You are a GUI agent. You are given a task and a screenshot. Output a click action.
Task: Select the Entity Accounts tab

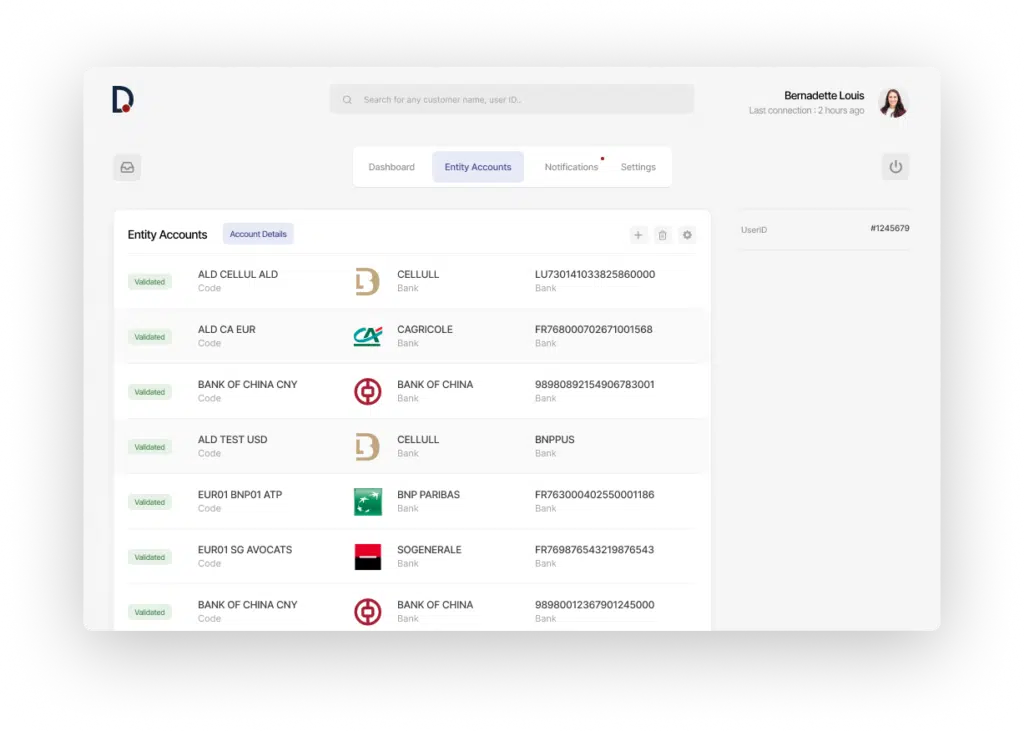click(x=478, y=167)
